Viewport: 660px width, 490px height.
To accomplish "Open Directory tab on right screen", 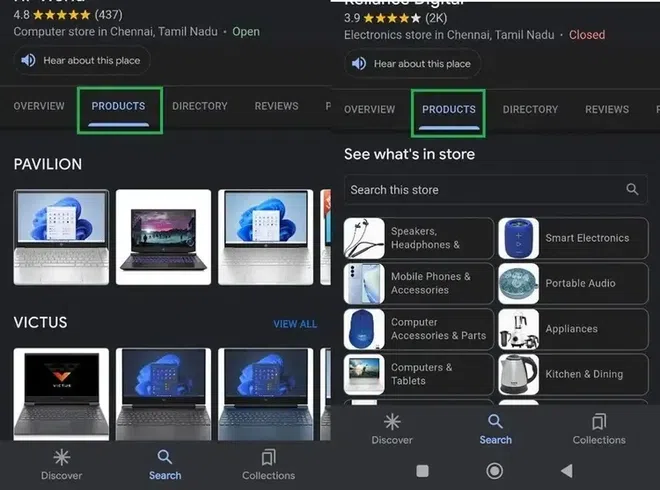I will (x=530, y=109).
